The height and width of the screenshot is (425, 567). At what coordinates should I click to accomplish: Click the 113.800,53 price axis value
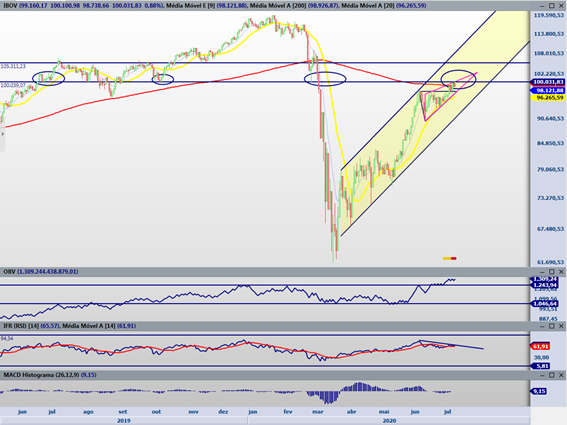[549, 34]
